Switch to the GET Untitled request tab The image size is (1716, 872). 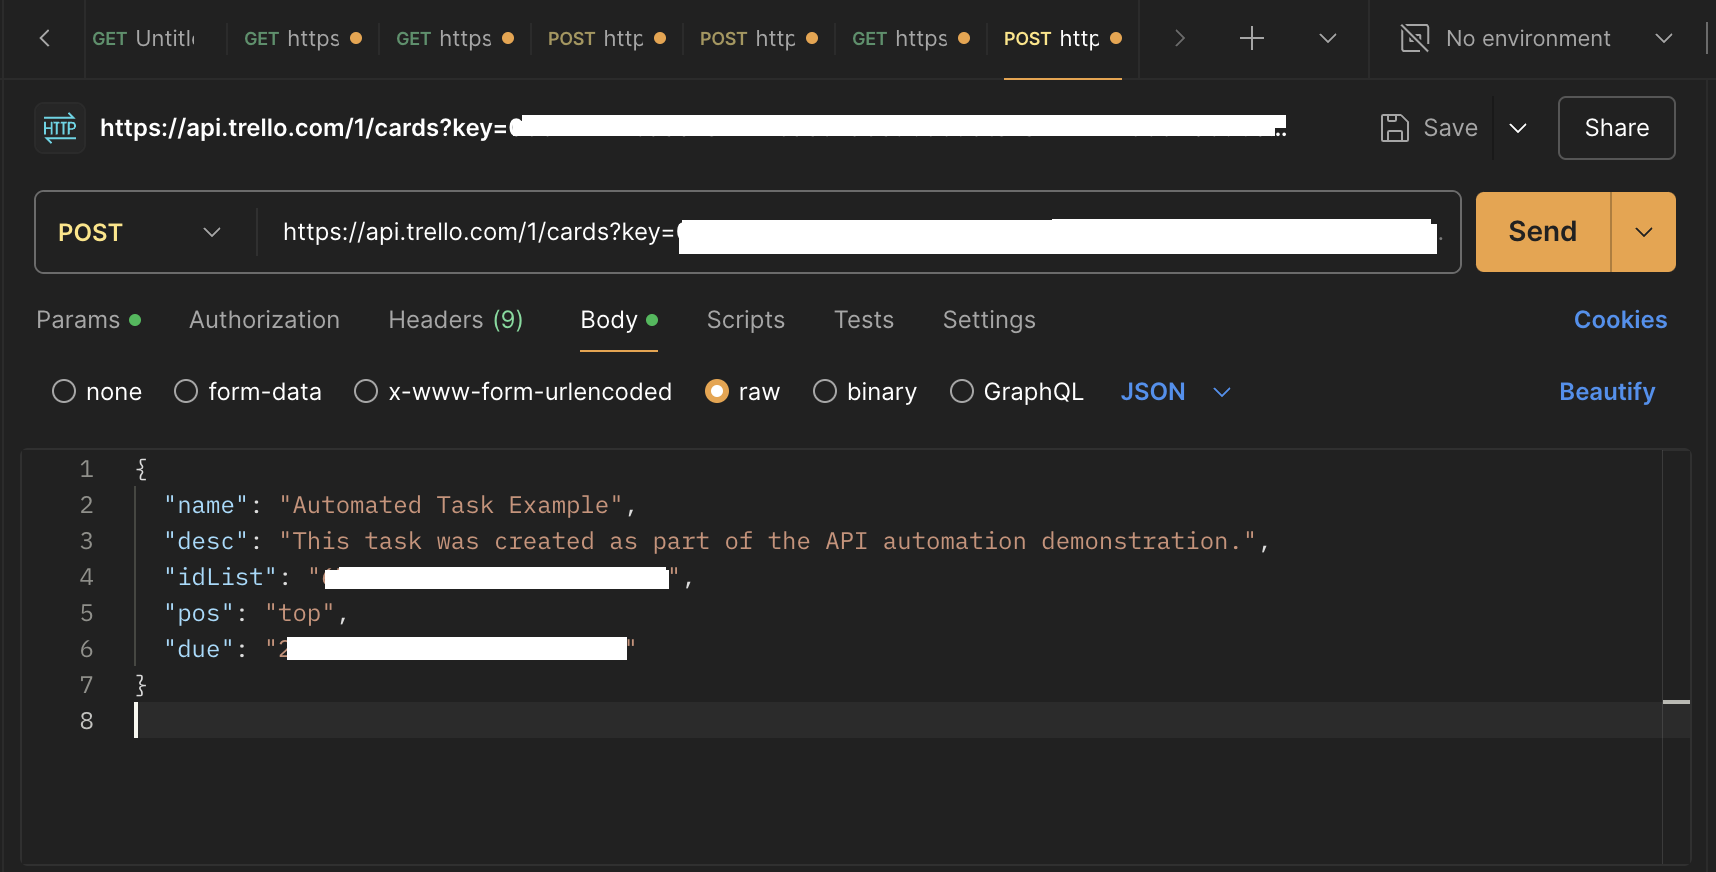coord(145,39)
